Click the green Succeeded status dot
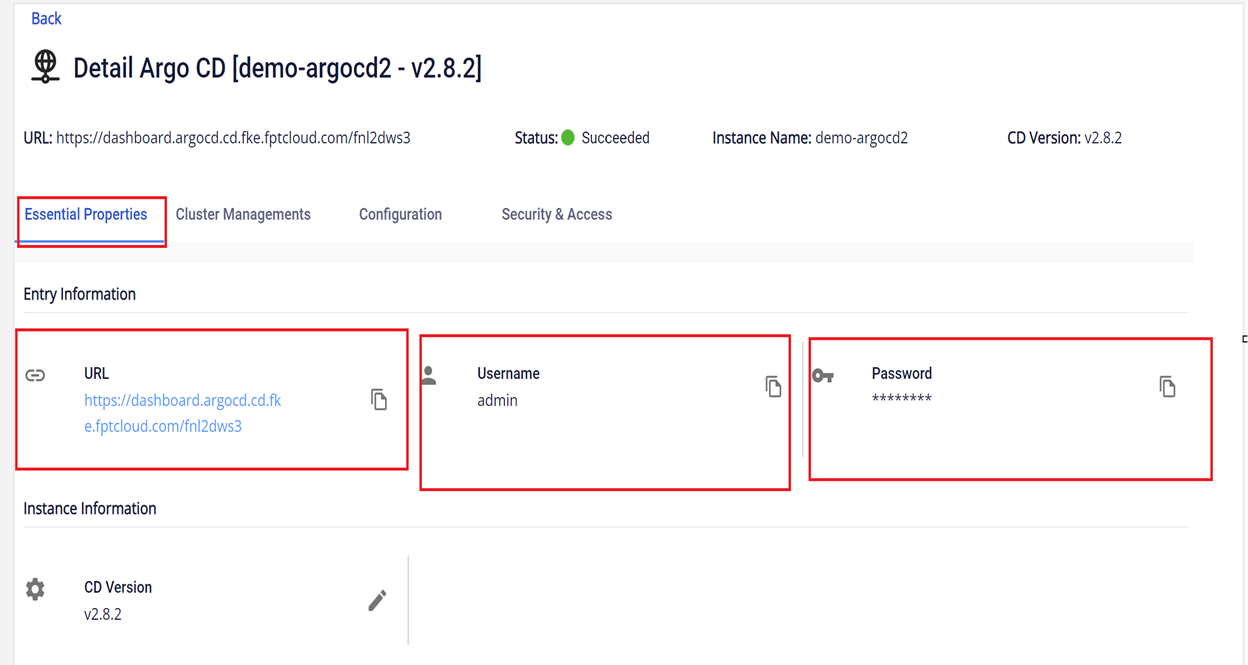 [568, 138]
